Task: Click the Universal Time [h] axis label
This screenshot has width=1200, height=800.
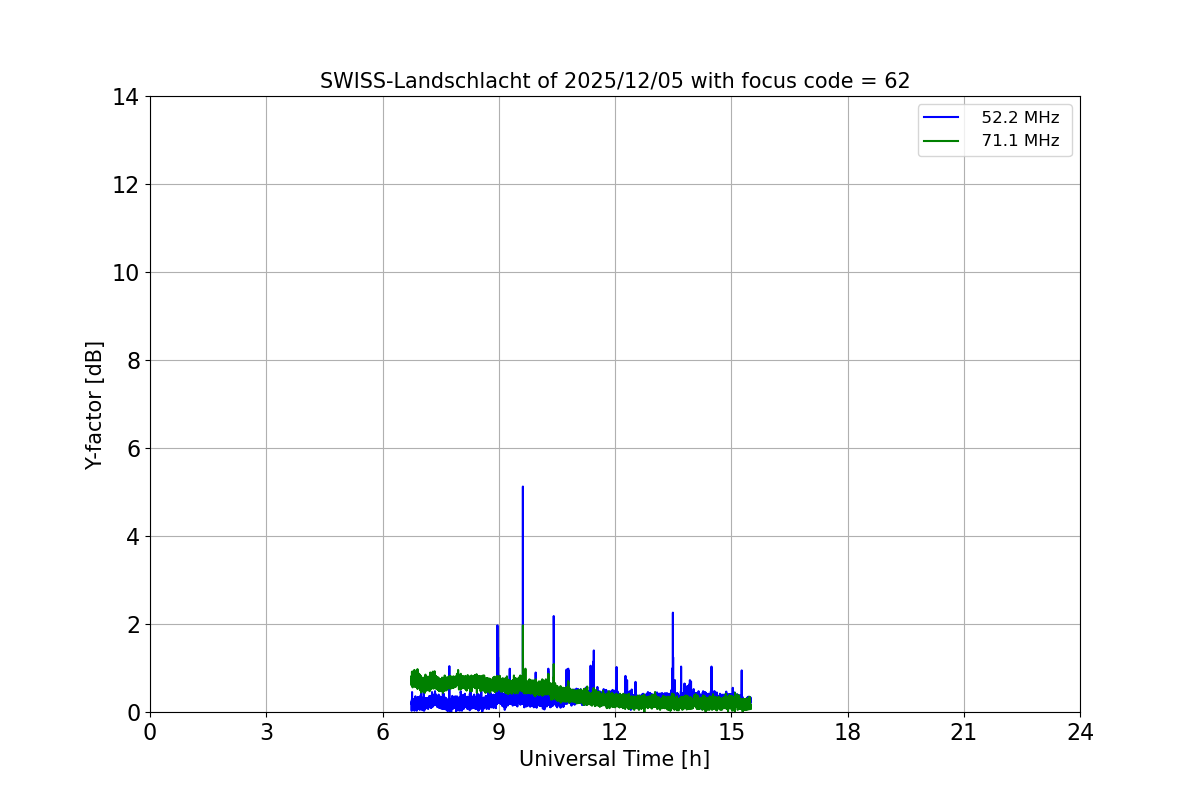Action: (614, 759)
